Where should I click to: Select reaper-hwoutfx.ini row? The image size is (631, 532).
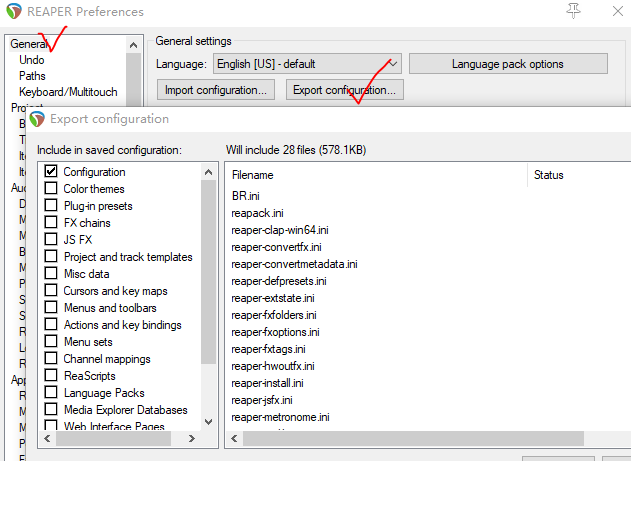point(273,366)
